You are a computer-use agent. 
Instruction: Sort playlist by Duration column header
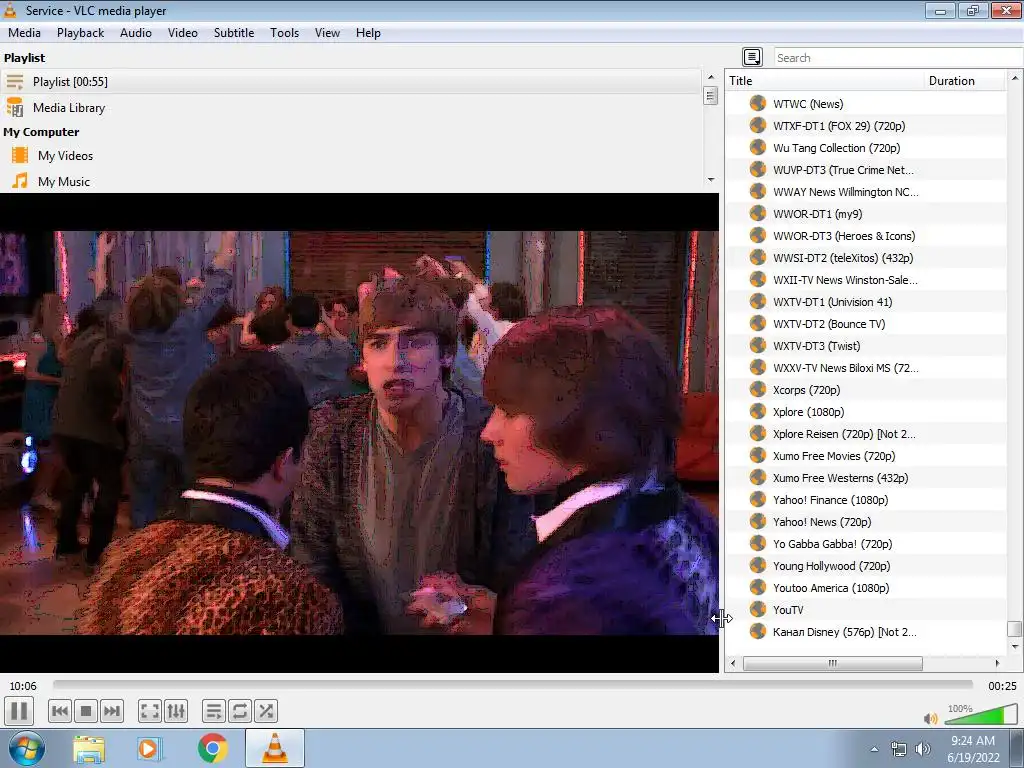pos(965,80)
